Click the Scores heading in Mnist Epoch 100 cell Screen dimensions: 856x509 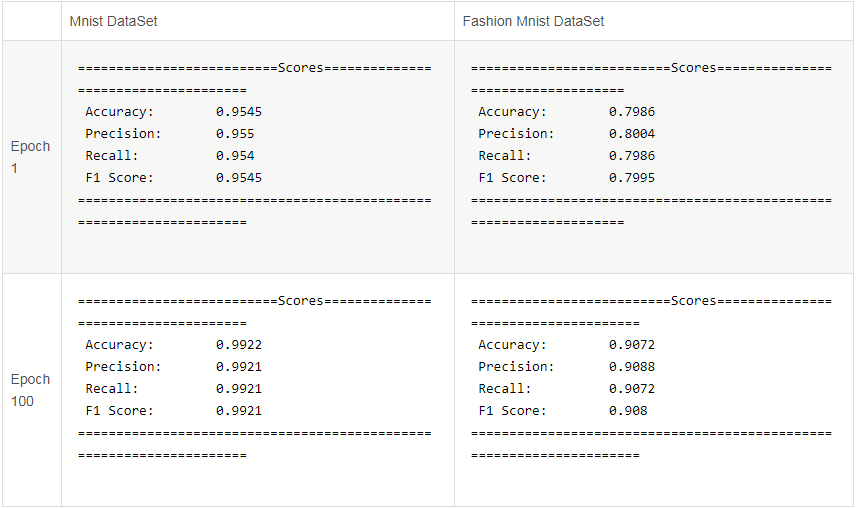301,301
